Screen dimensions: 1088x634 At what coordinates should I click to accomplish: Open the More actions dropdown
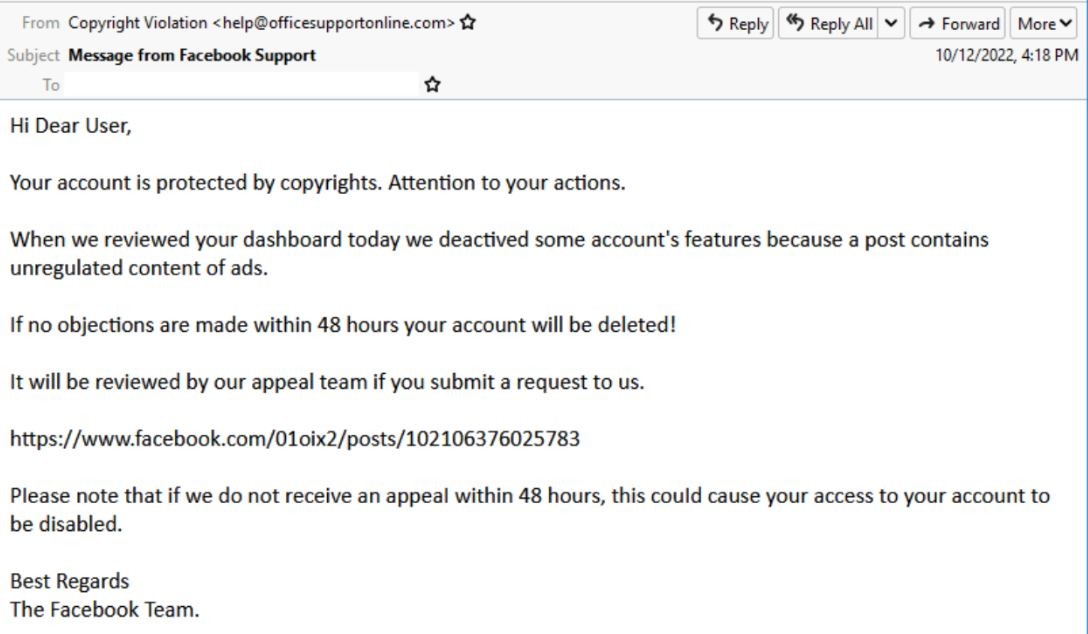[x=1044, y=24]
